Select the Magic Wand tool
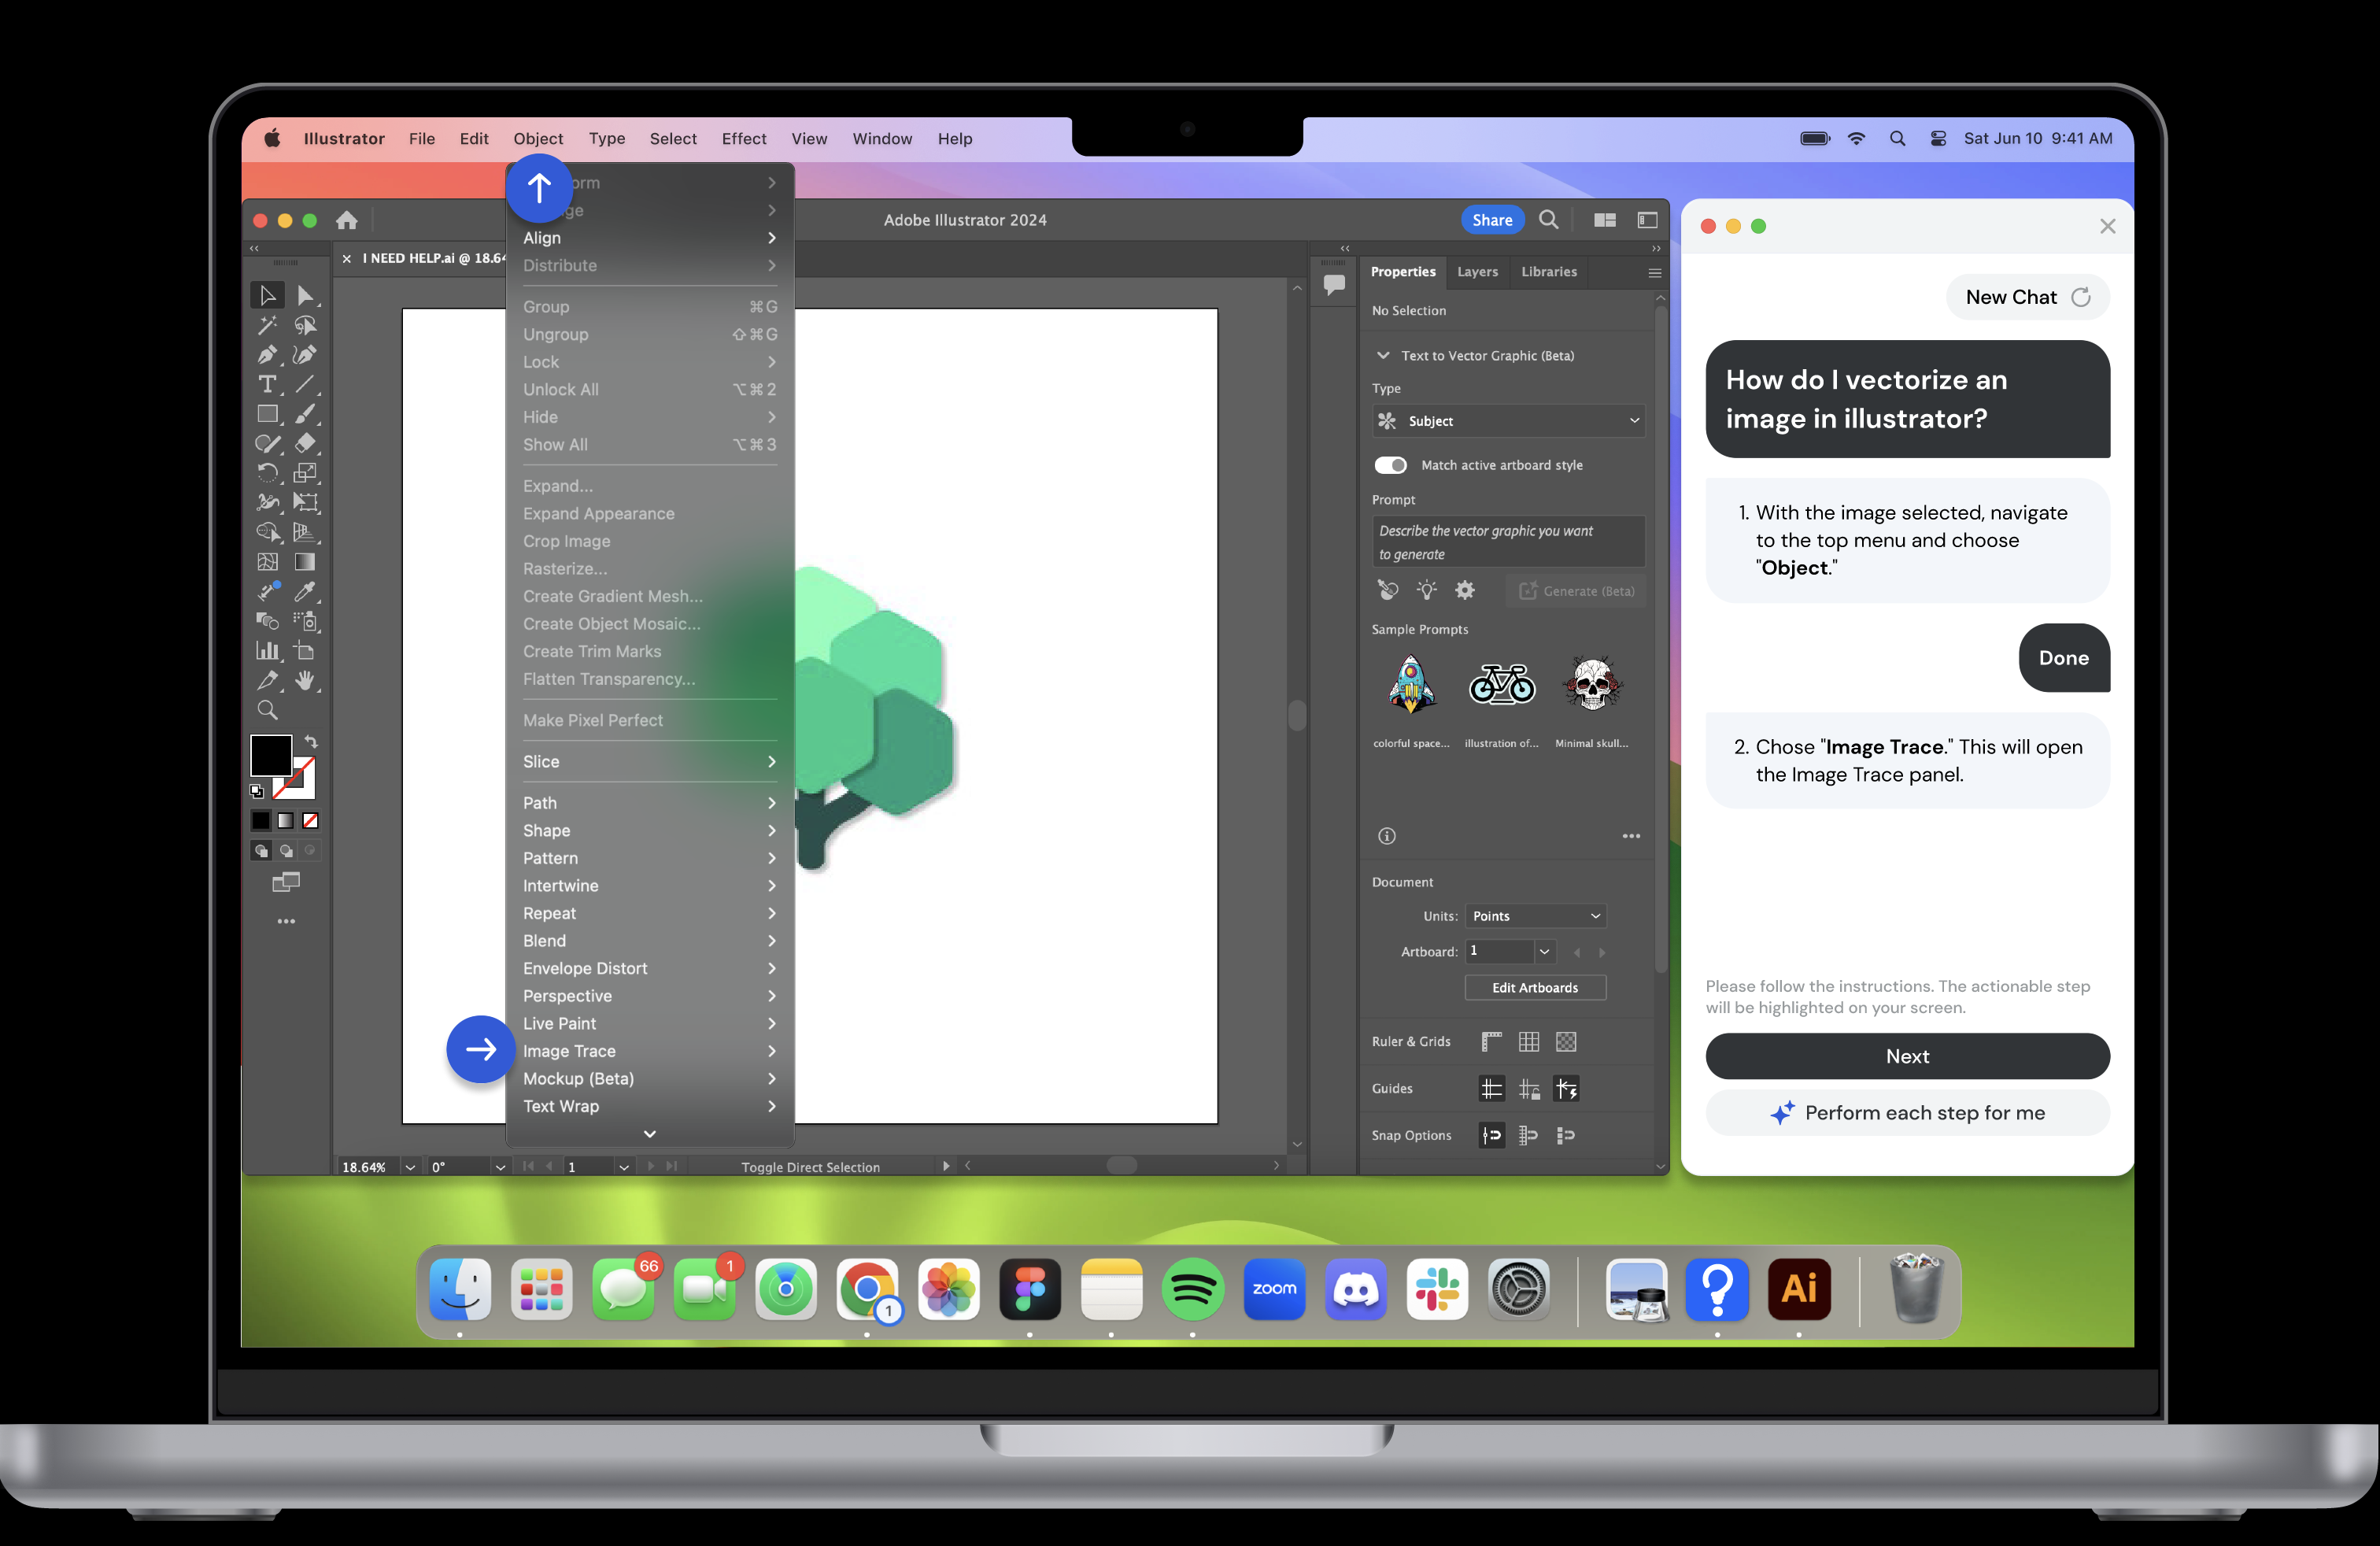This screenshot has height=1546, width=2380. 267,325
